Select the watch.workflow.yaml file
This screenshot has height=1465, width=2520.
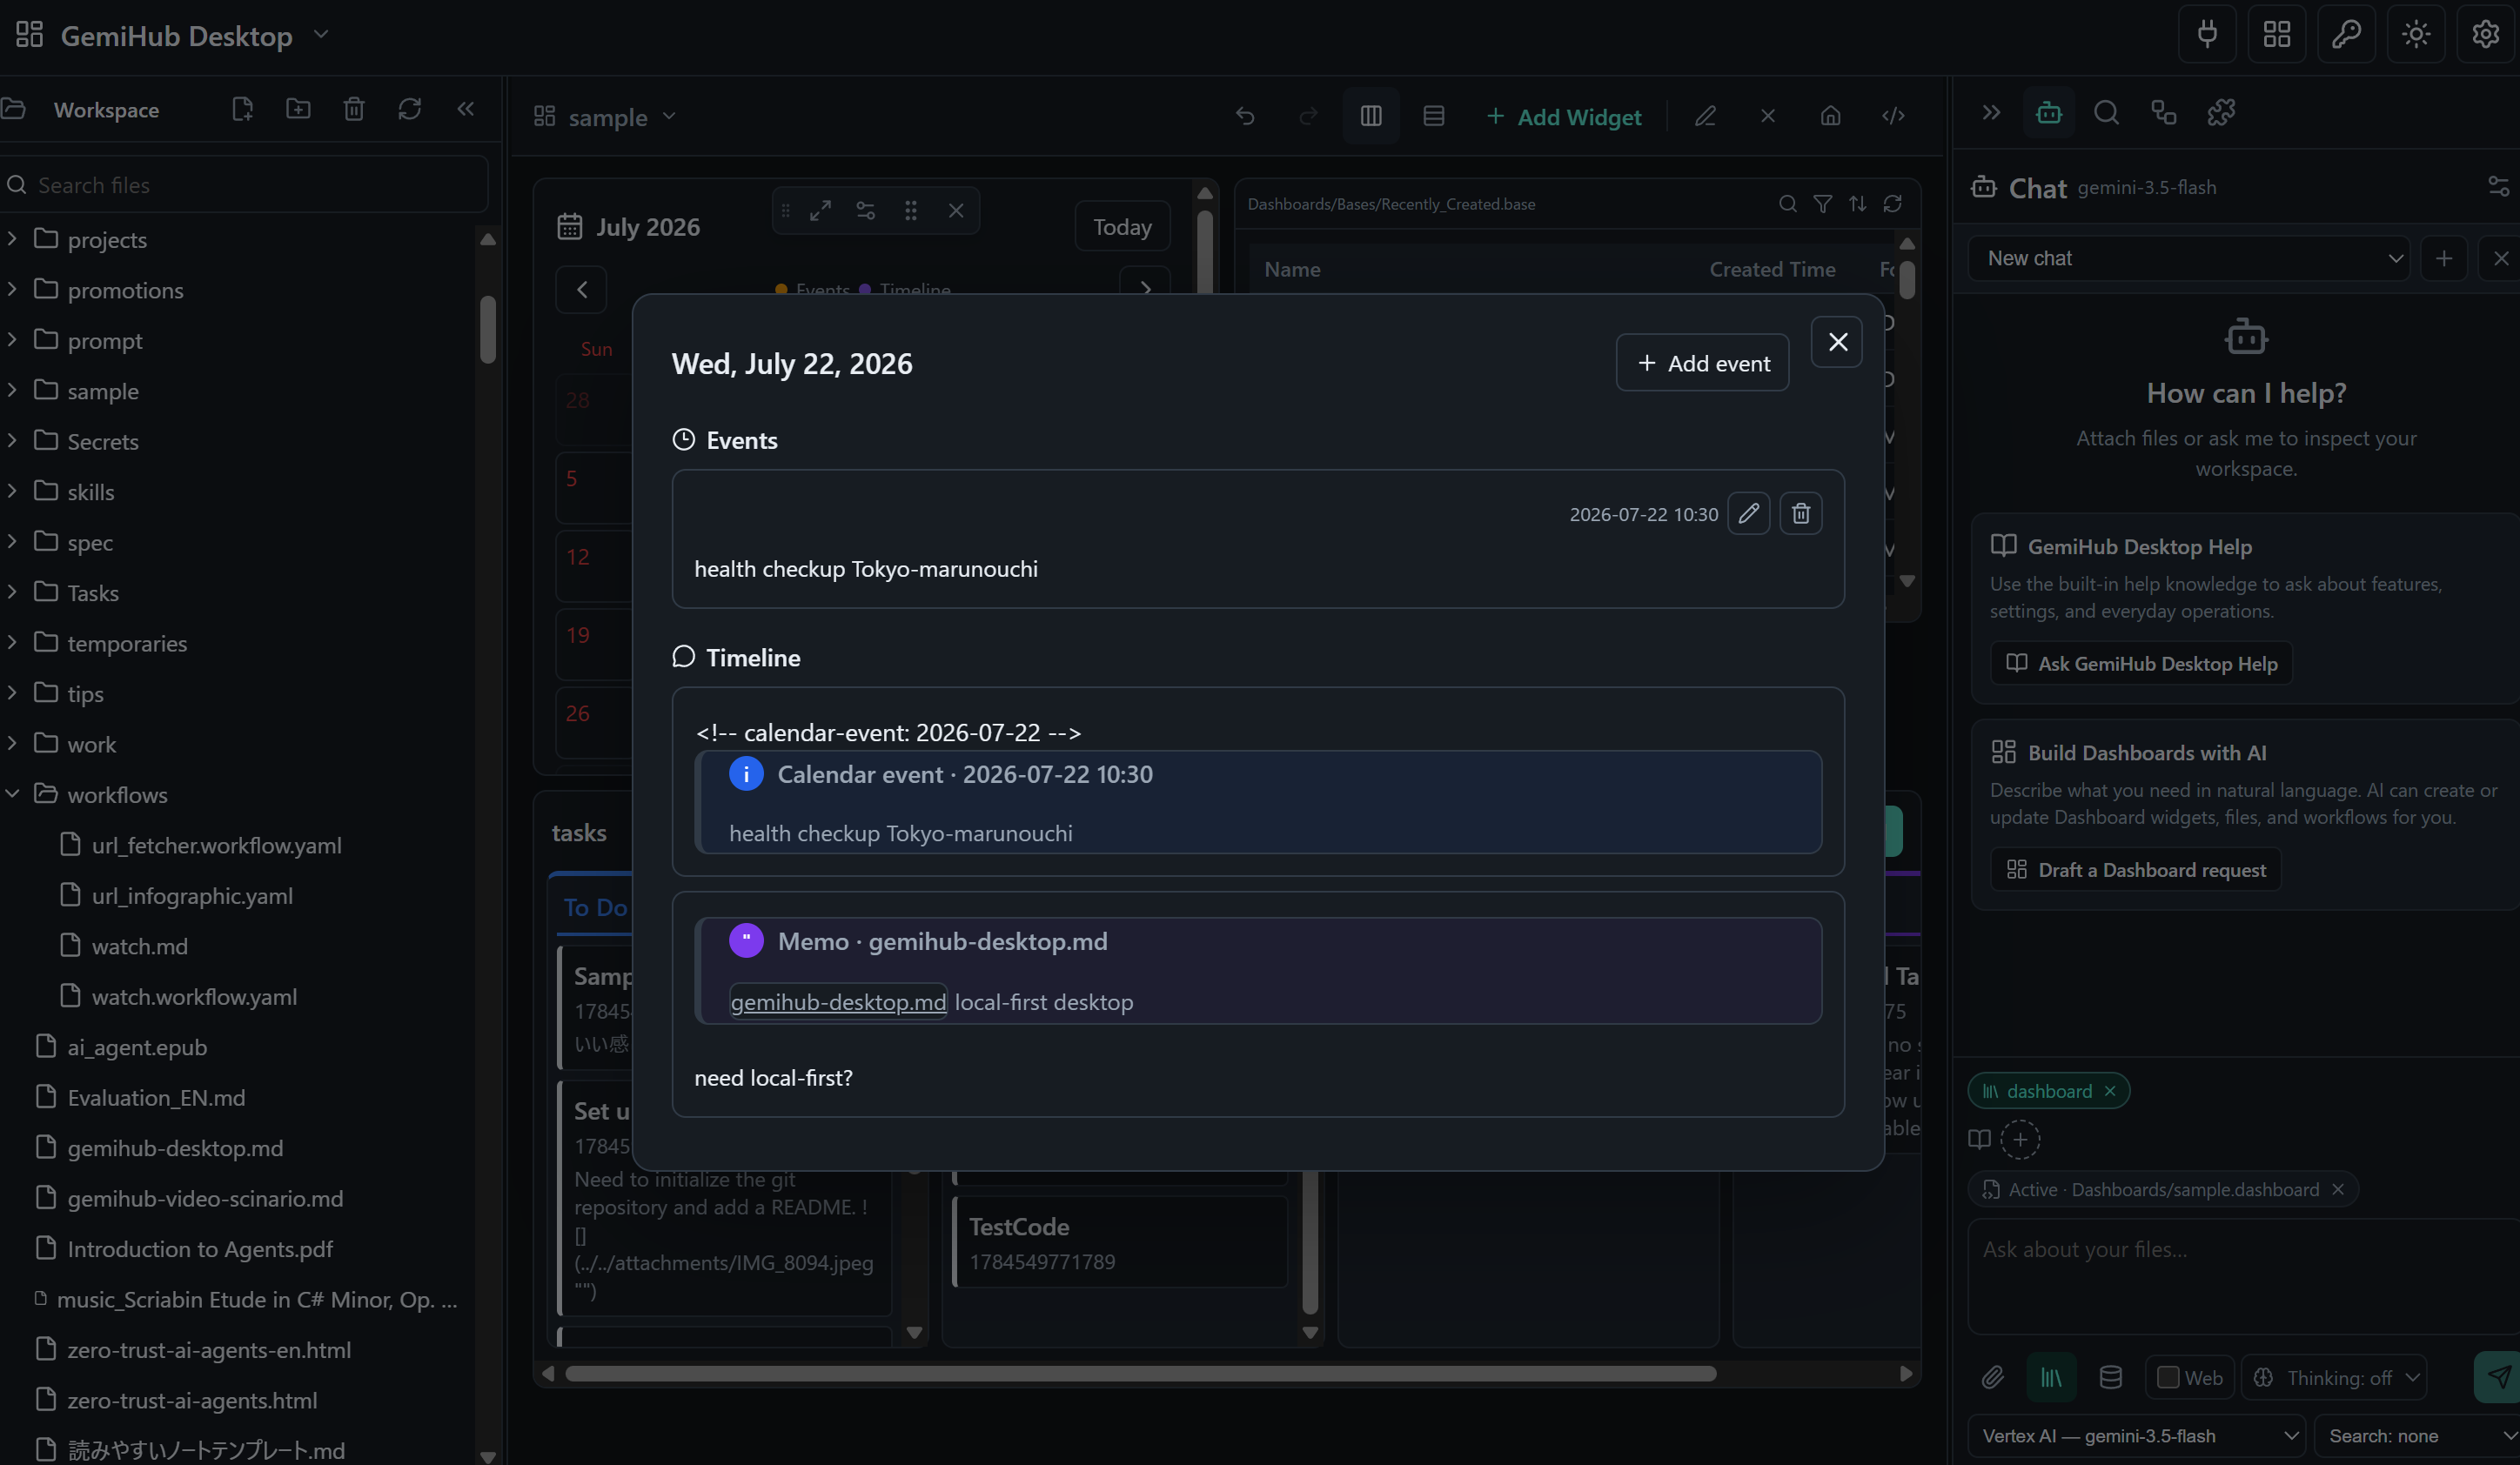pyautogui.click(x=194, y=996)
